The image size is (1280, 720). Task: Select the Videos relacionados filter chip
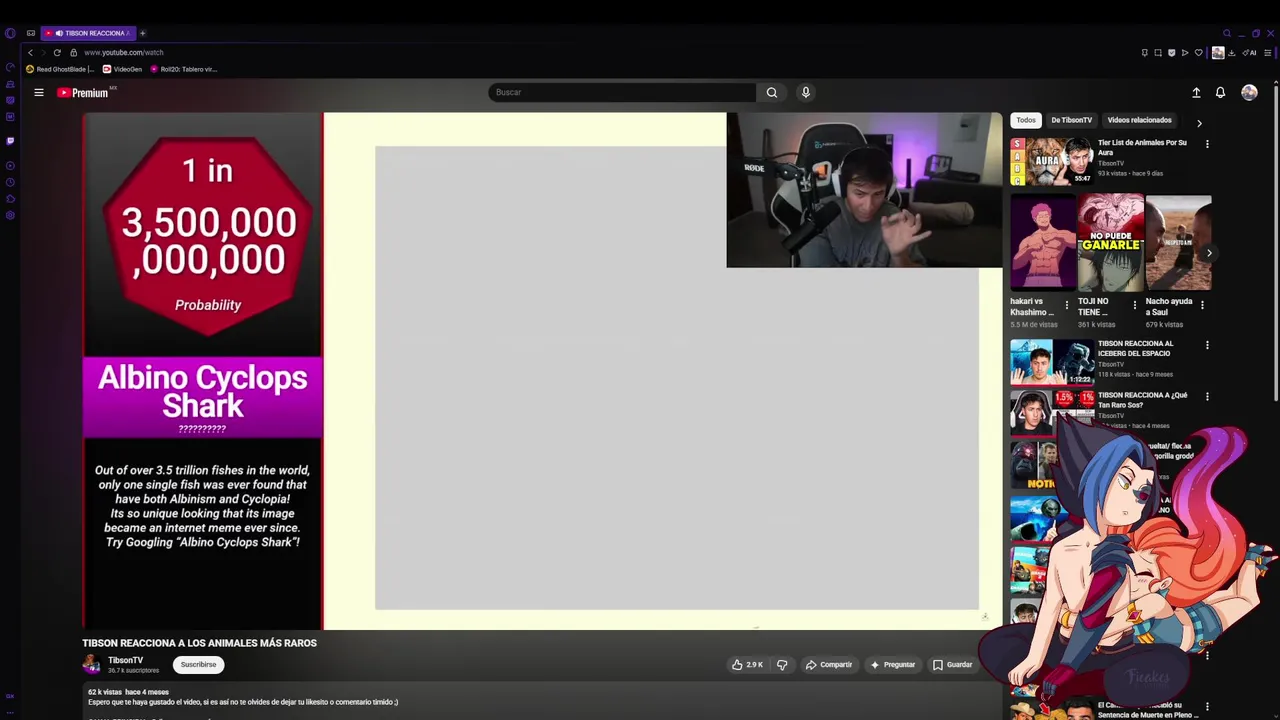pyautogui.click(x=1139, y=120)
